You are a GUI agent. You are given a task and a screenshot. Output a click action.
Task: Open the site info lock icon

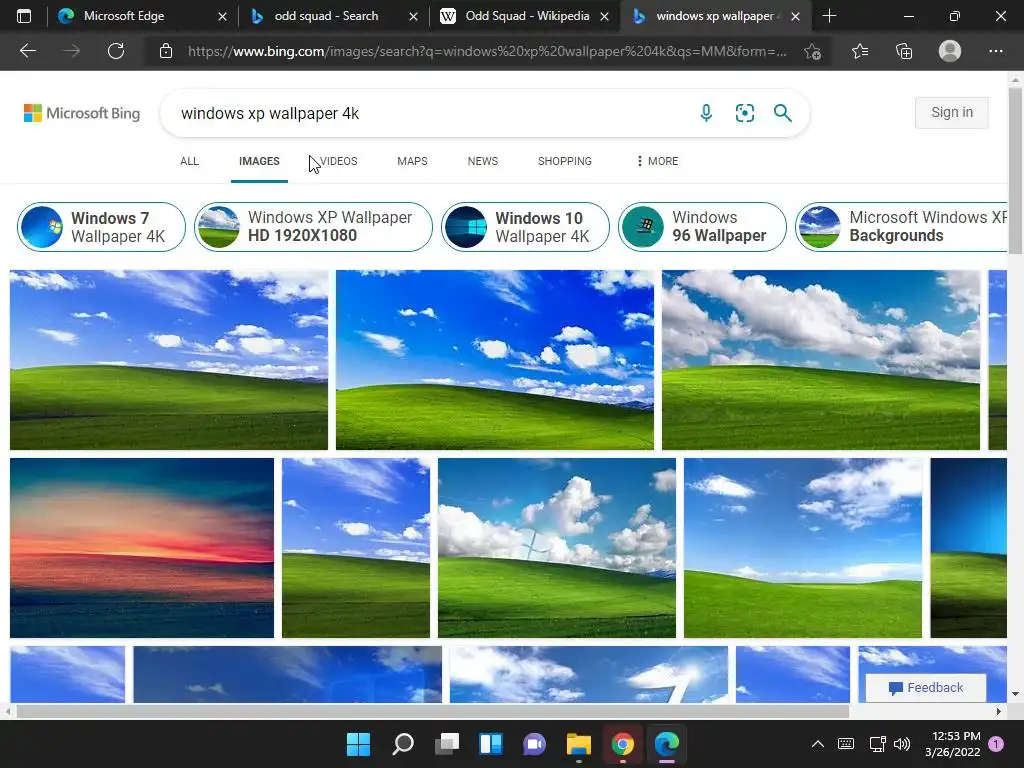coord(166,51)
